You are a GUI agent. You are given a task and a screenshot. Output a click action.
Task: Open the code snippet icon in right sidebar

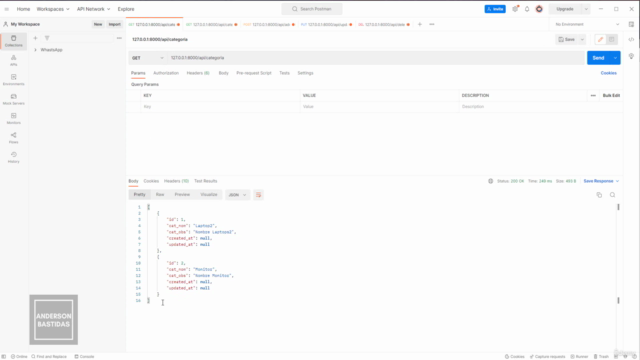point(631,40)
